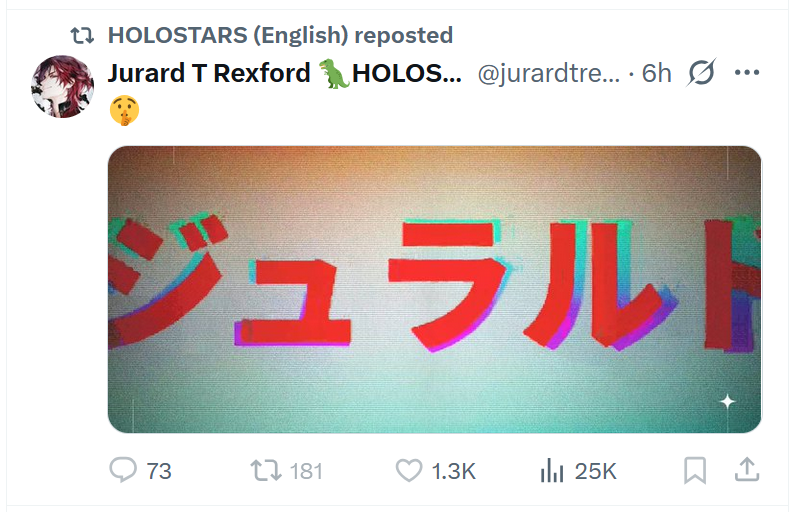Image resolution: width=790 pixels, height=512 pixels.
Task: Open the red-haired profile avatar
Action: tap(63, 87)
